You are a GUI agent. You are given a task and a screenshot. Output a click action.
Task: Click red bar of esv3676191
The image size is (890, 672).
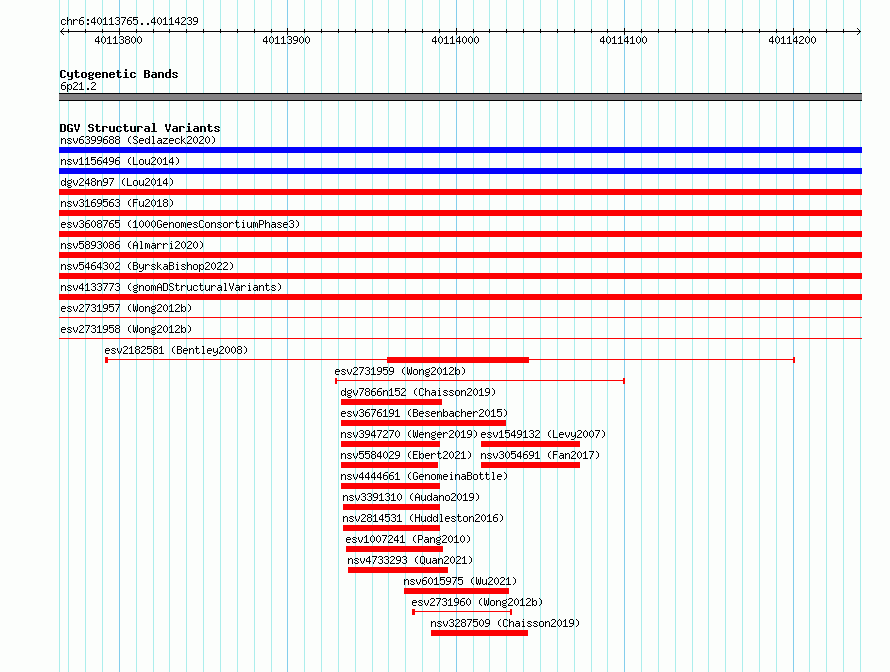point(423,423)
